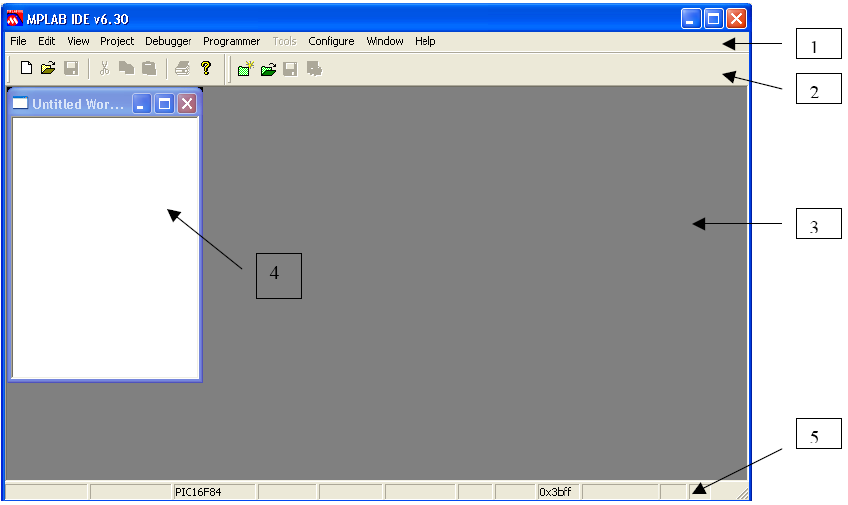
Task: Open the Debugger menu
Action: click(168, 41)
